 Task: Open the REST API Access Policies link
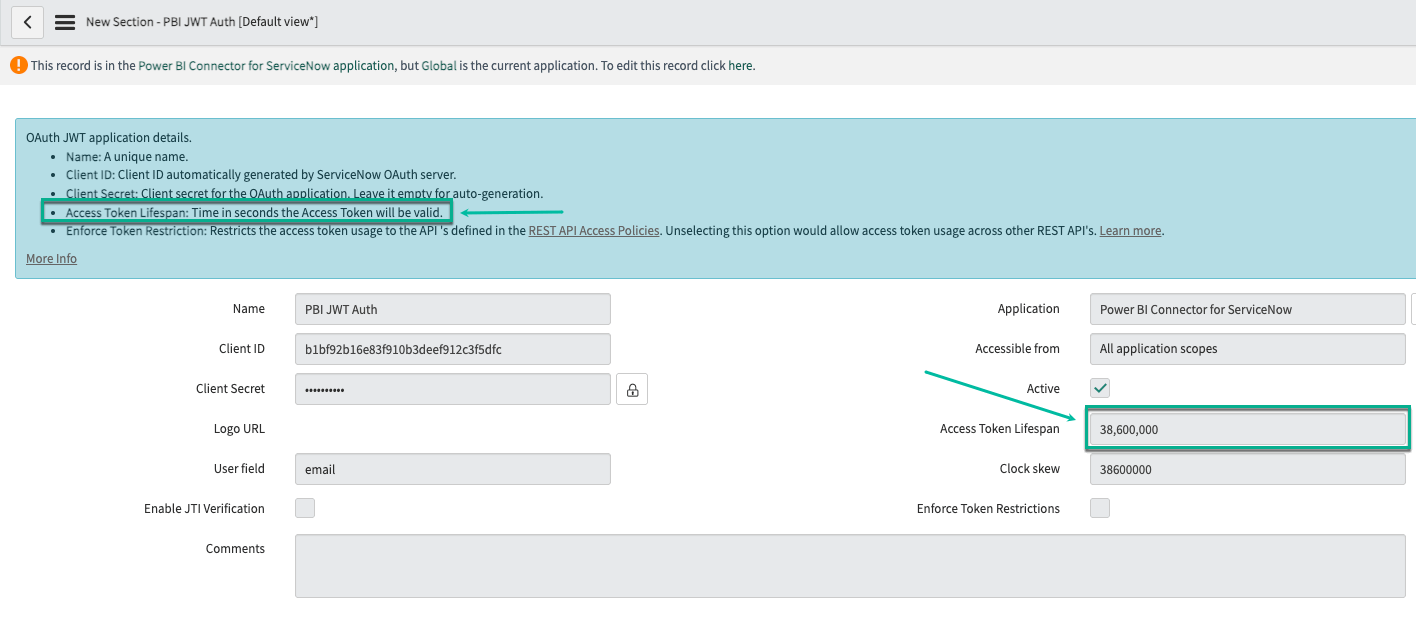click(x=594, y=230)
